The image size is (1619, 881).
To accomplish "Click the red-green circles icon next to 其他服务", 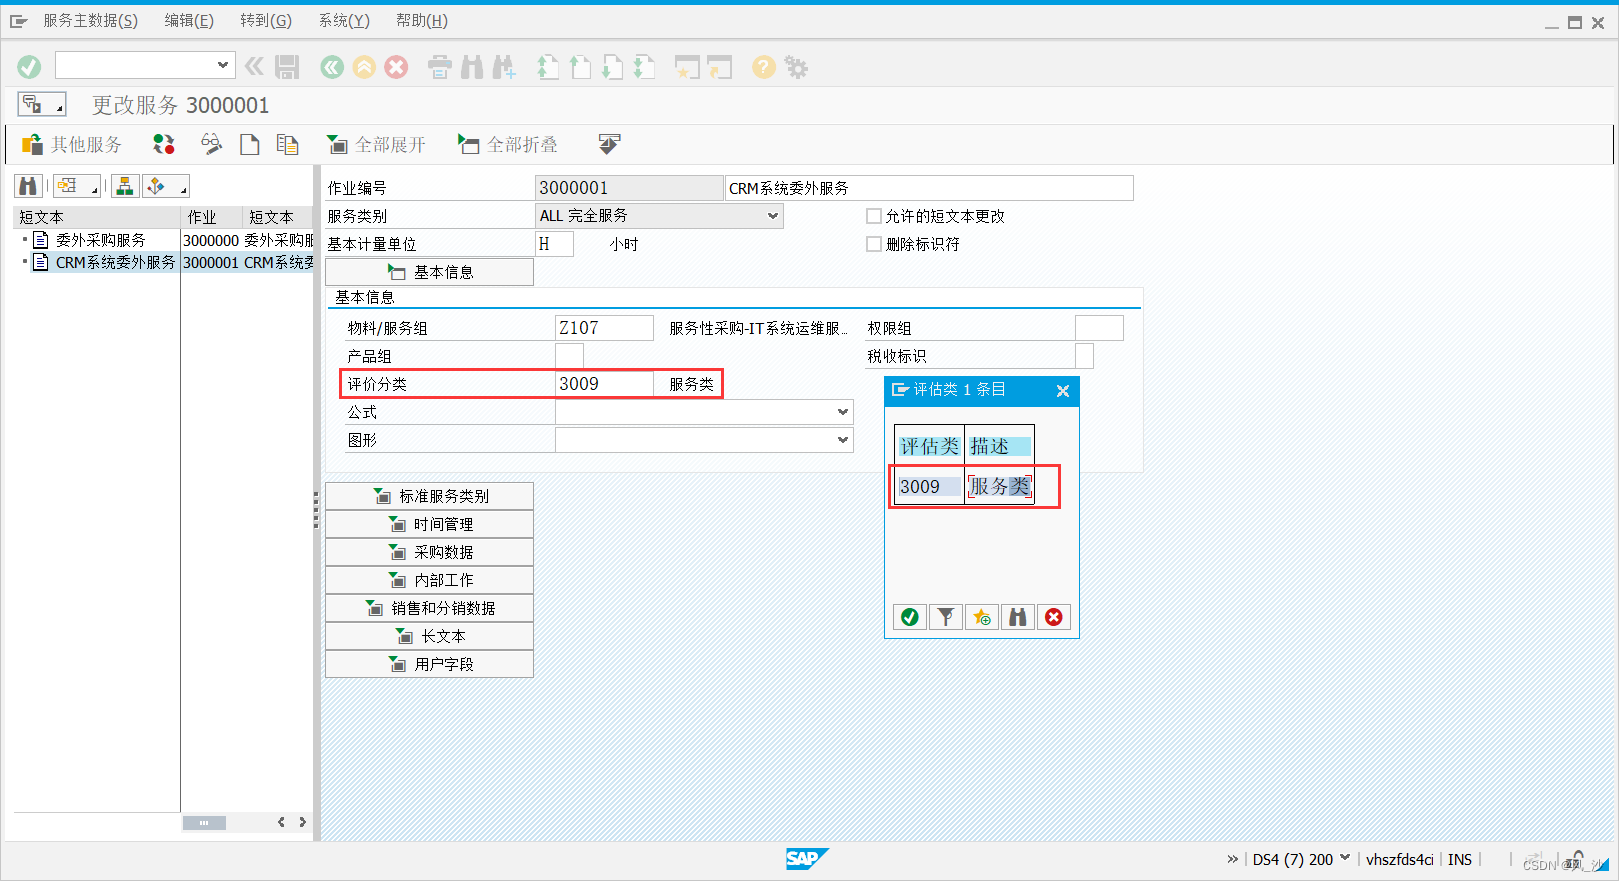I will [164, 145].
